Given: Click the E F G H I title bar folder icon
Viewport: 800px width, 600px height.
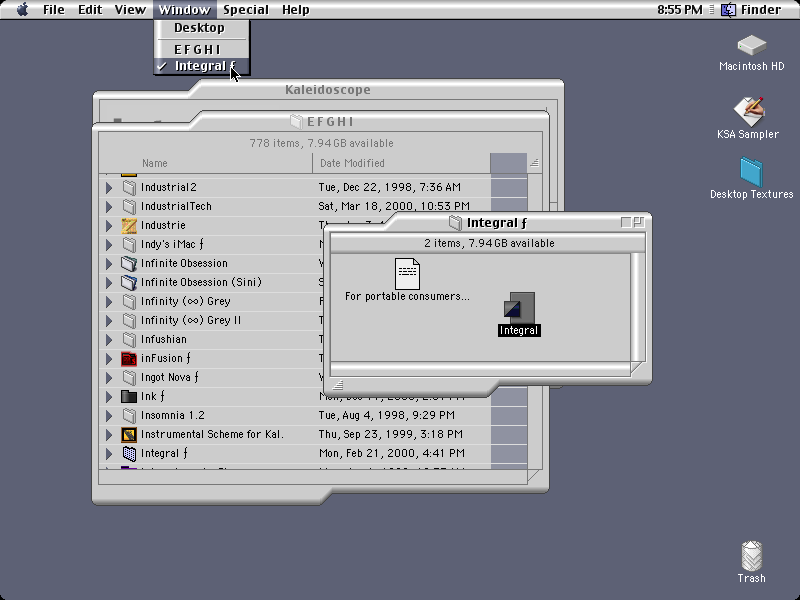Looking at the screenshot, I should pos(296,121).
